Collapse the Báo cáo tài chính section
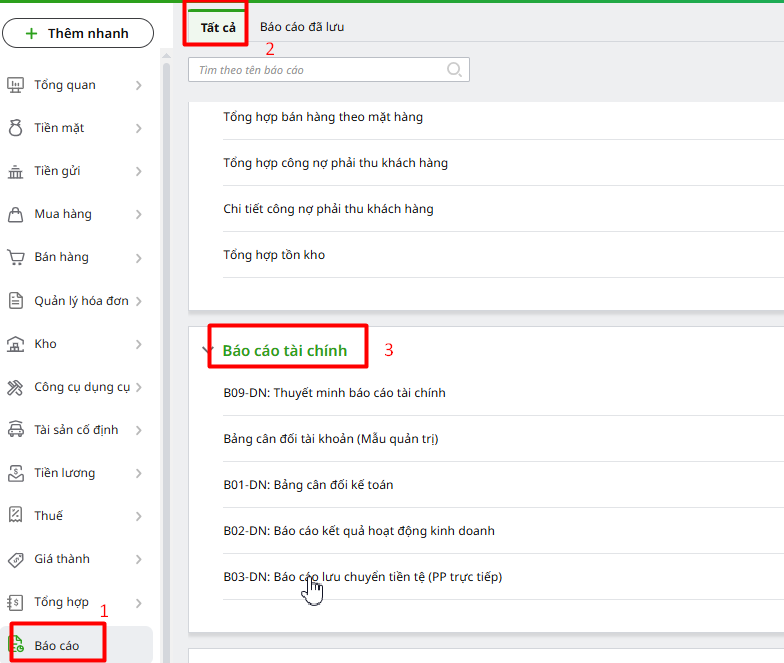 click(208, 351)
